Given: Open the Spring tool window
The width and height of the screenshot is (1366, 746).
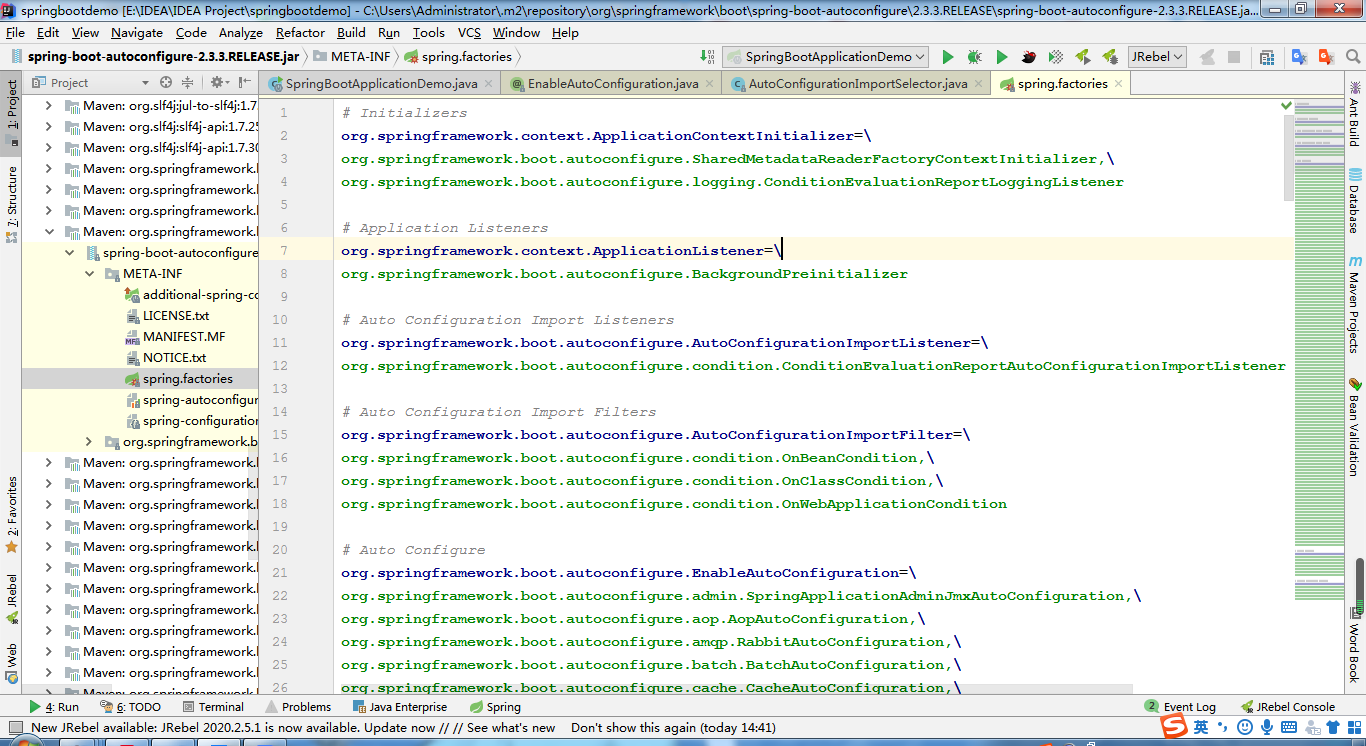Looking at the screenshot, I should (x=494, y=706).
